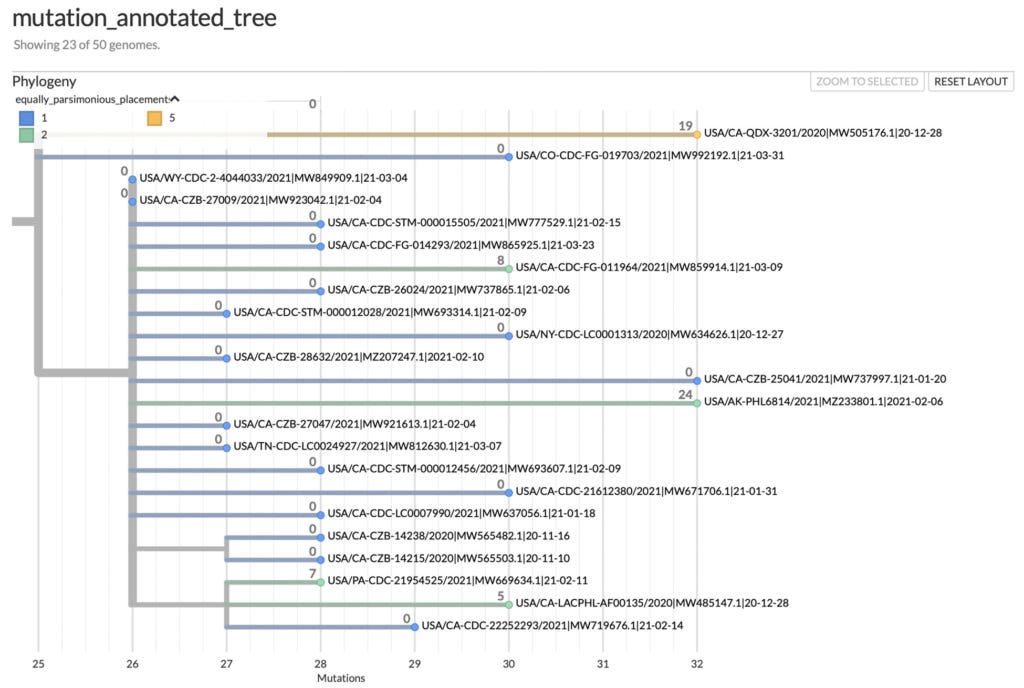Image resolution: width=1024 pixels, height=688 pixels.
Task: Click the RESET LAYOUT button
Action: pyautogui.click(x=970, y=82)
